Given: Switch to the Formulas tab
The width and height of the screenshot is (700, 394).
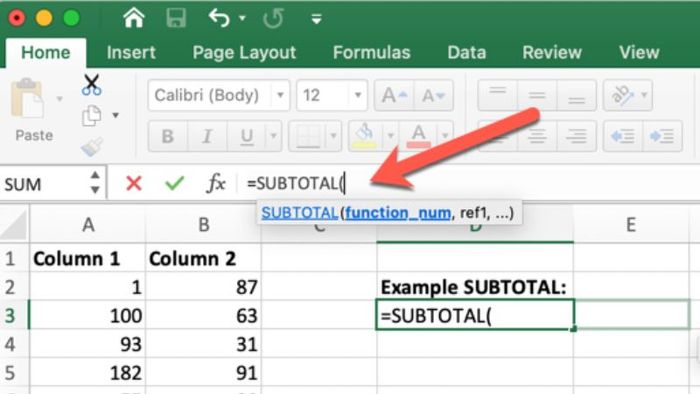Looking at the screenshot, I should point(371,53).
